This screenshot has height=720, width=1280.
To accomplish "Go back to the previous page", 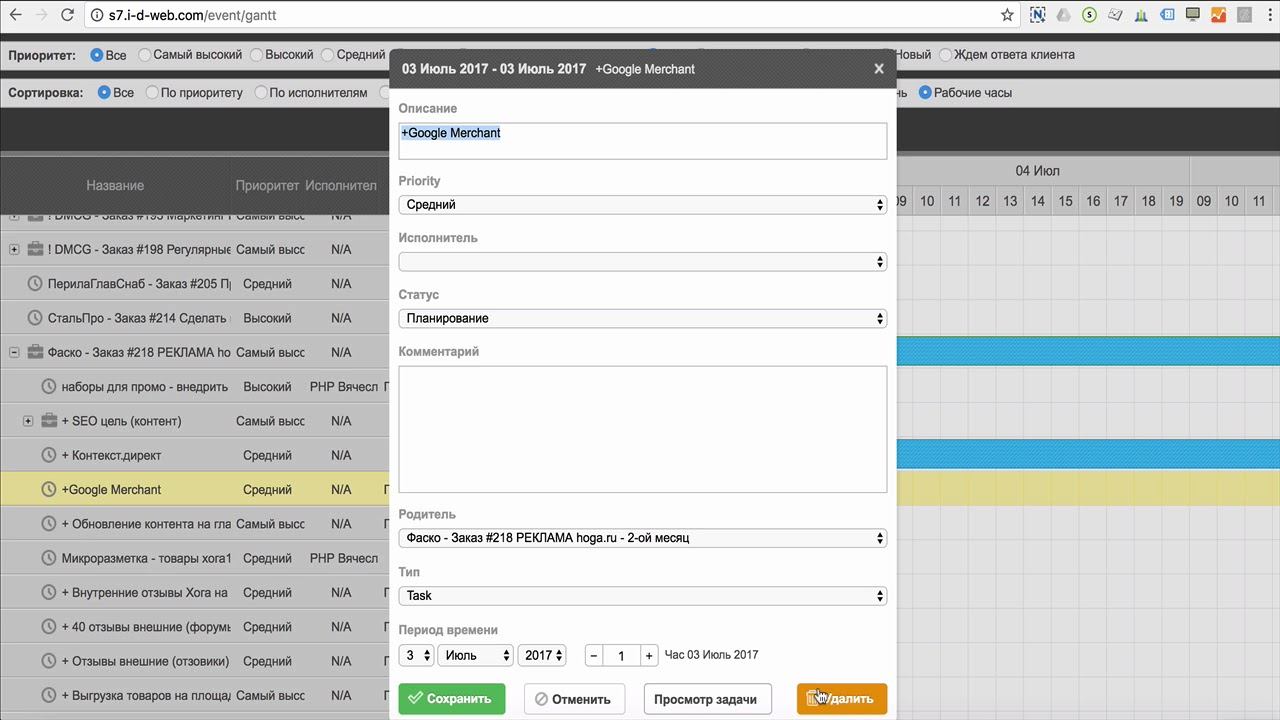I will (x=15, y=15).
